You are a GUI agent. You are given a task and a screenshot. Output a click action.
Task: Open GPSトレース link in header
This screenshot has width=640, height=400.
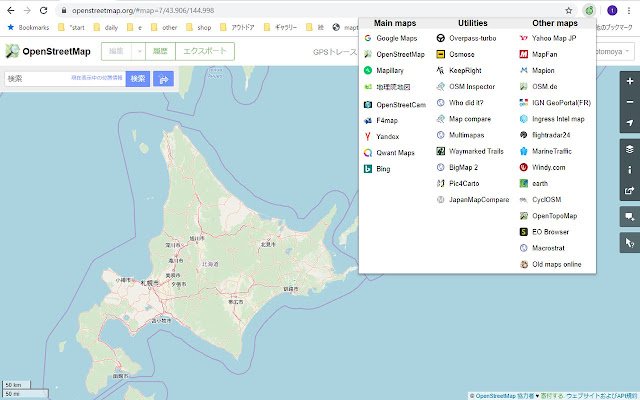click(x=335, y=52)
